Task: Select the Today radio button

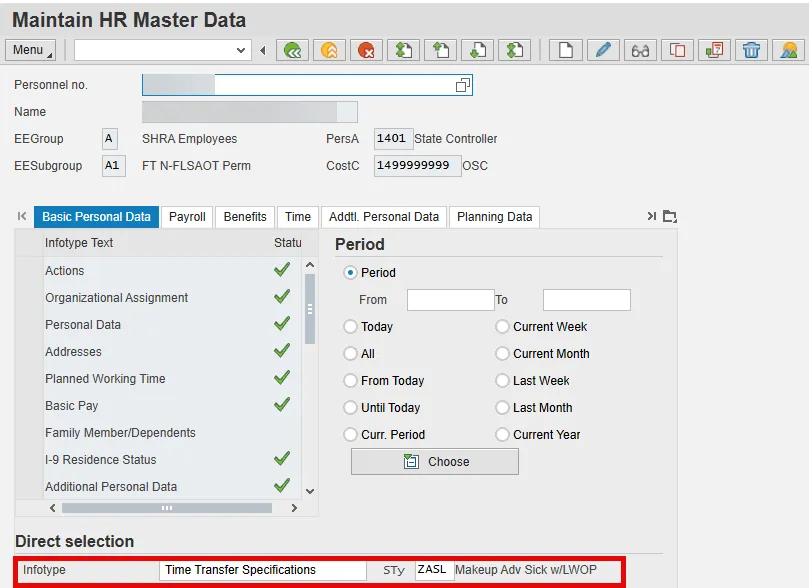Action: pyautogui.click(x=350, y=326)
